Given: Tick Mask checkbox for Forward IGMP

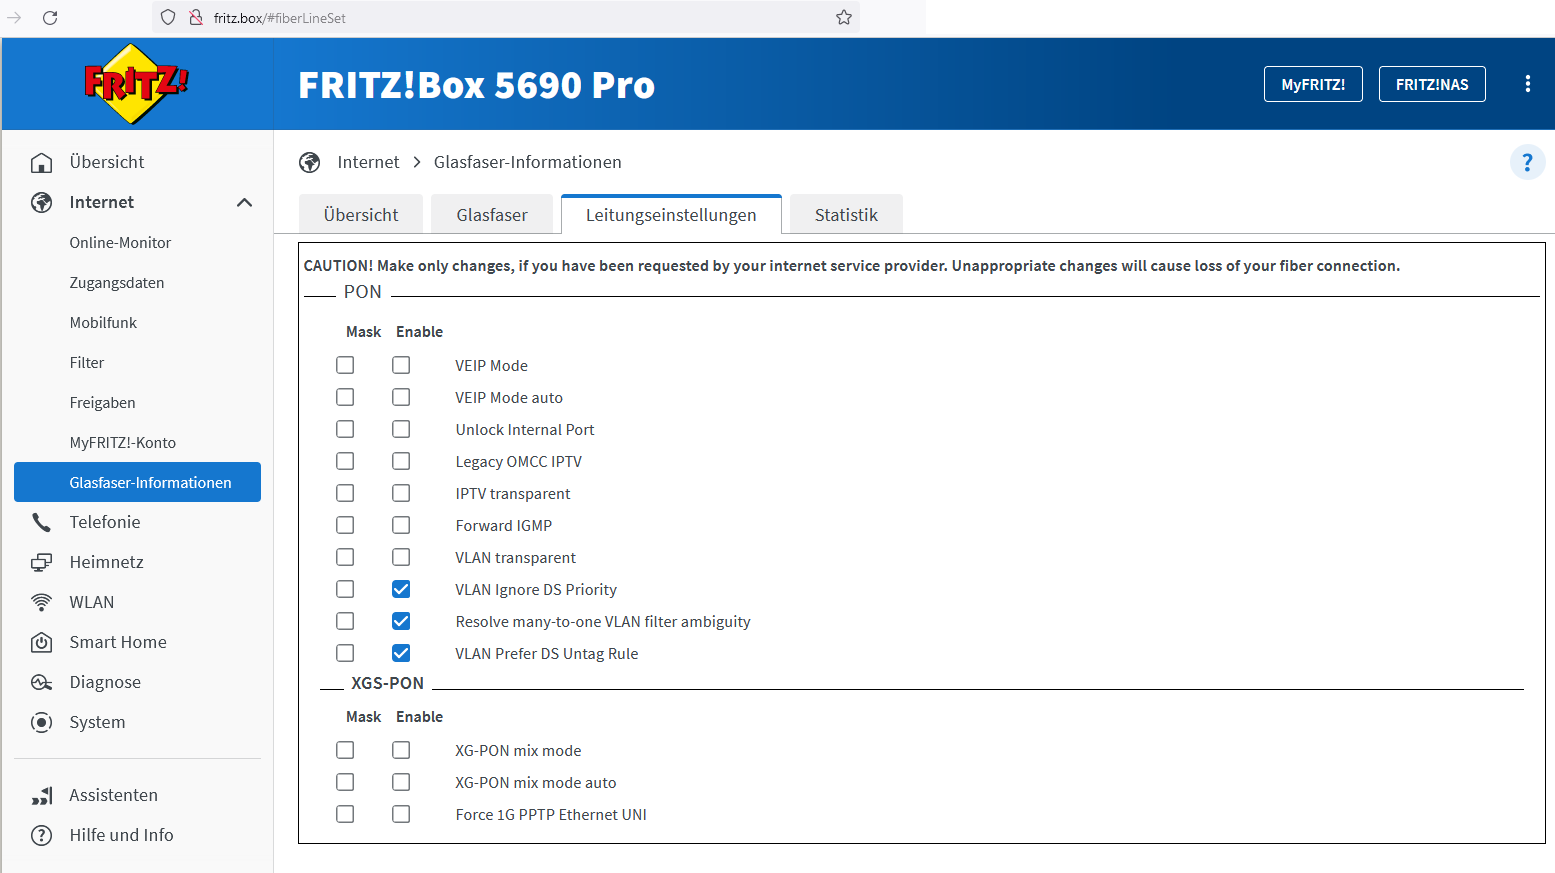Looking at the screenshot, I should click(345, 525).
